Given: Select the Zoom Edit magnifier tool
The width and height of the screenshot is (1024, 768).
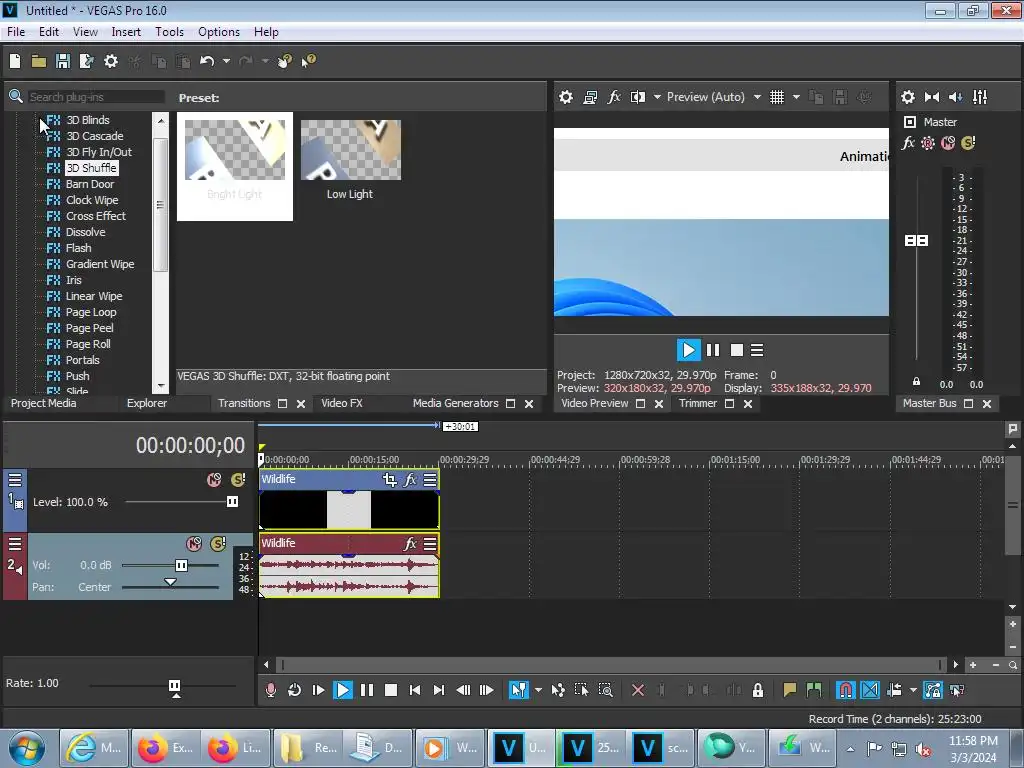Looking at the screenshot, I should tap(605, 690).
